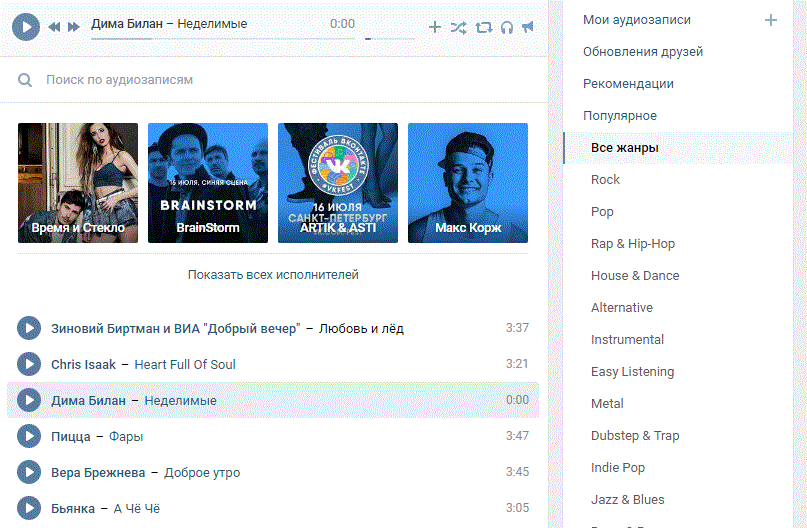Play Пицца Фары track
The height and width of the screenshot is (528, 807).
click(29, 436)
